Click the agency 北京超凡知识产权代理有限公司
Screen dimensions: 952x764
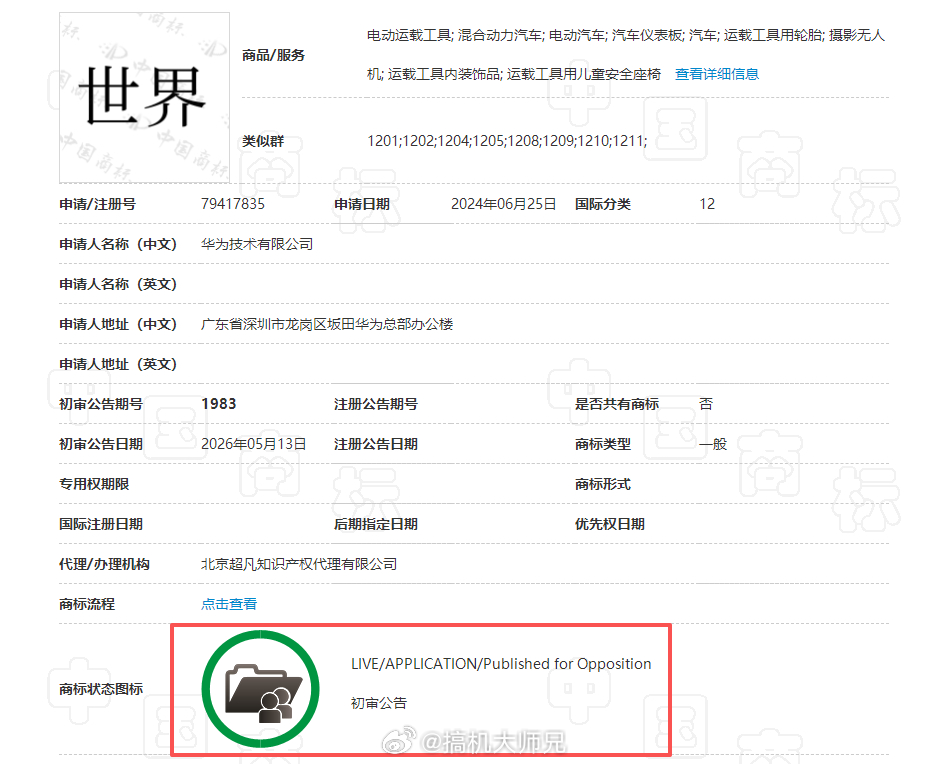299,564
